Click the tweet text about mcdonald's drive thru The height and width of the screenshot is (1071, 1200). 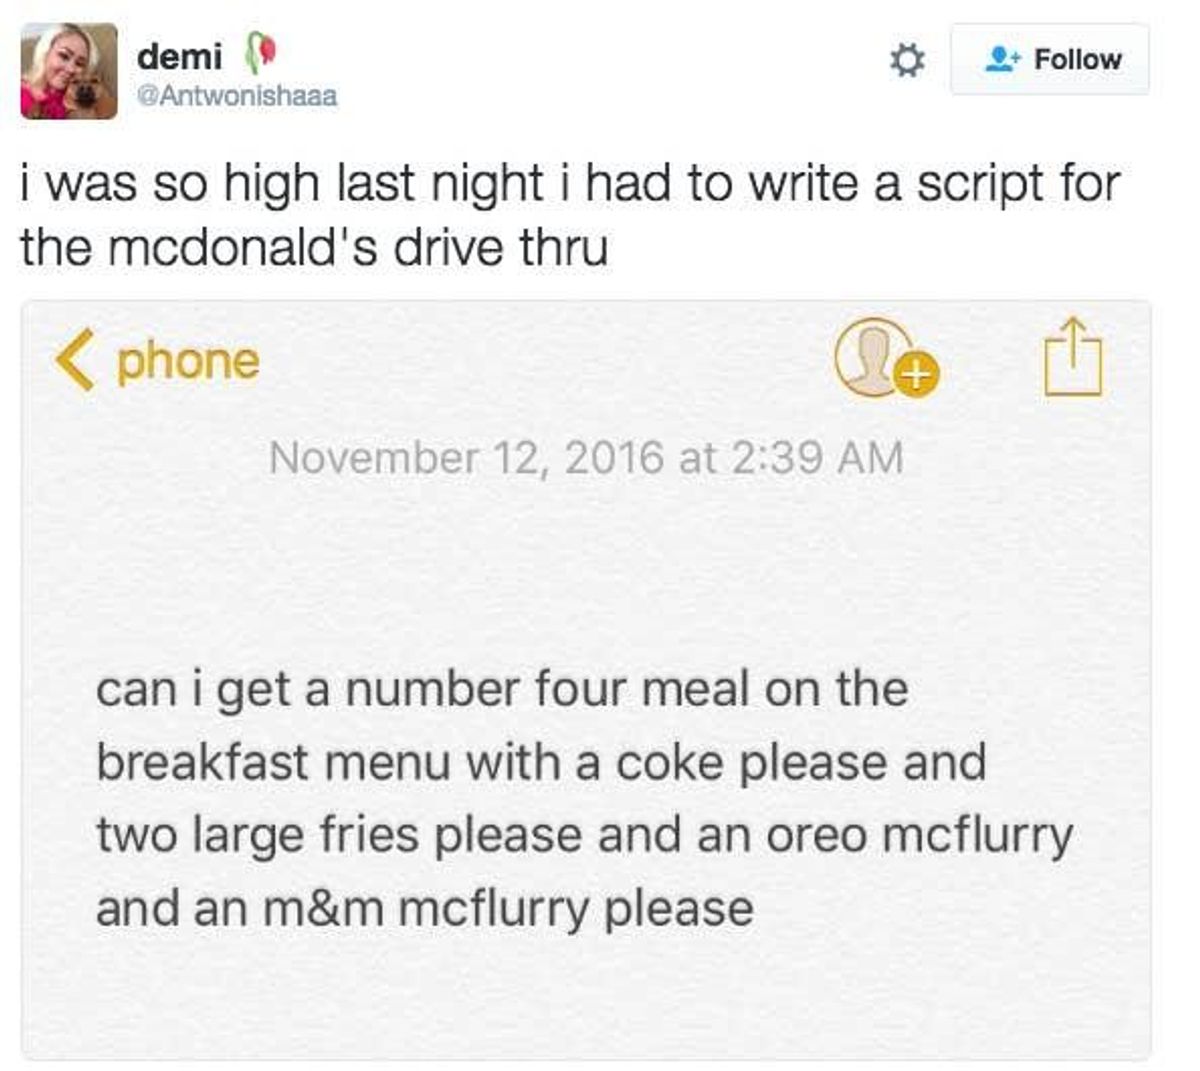pos(570,215)
